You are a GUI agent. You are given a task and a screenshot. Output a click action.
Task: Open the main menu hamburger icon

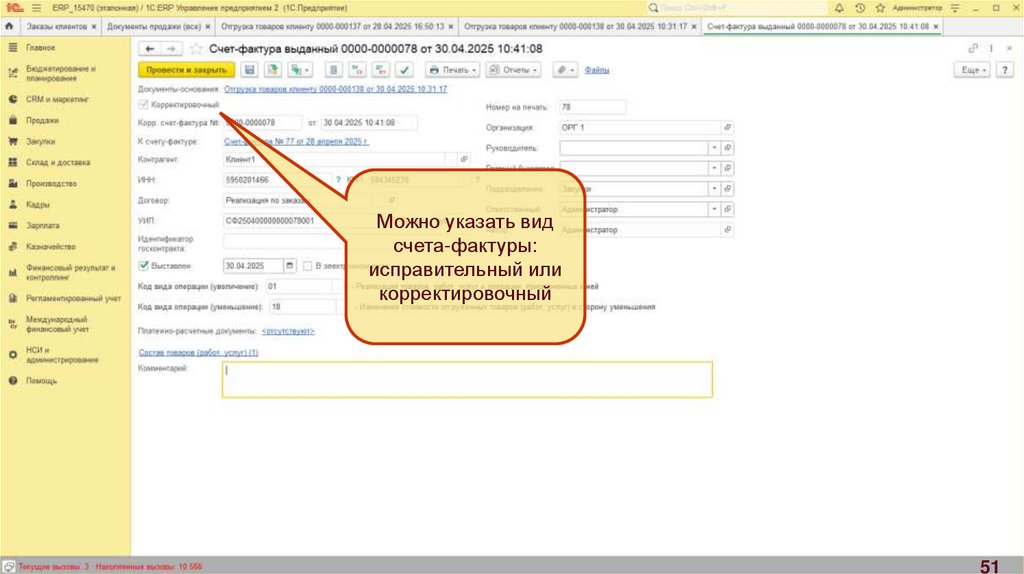36,8
